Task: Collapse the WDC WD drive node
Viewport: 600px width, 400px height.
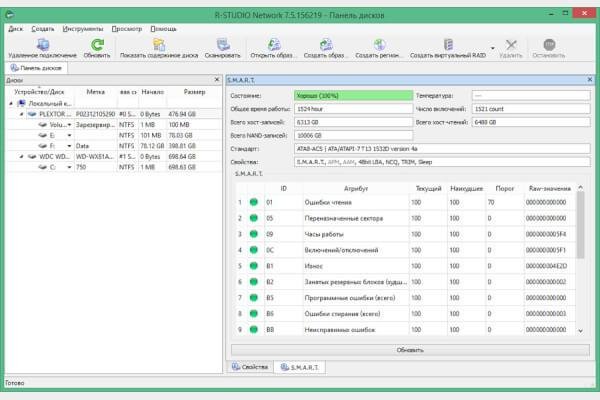Action: coord(21,157)
